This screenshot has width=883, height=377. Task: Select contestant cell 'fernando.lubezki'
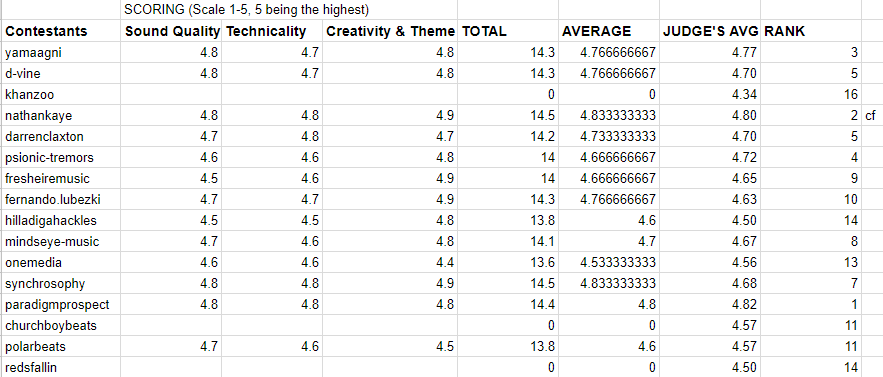(61, 199)
